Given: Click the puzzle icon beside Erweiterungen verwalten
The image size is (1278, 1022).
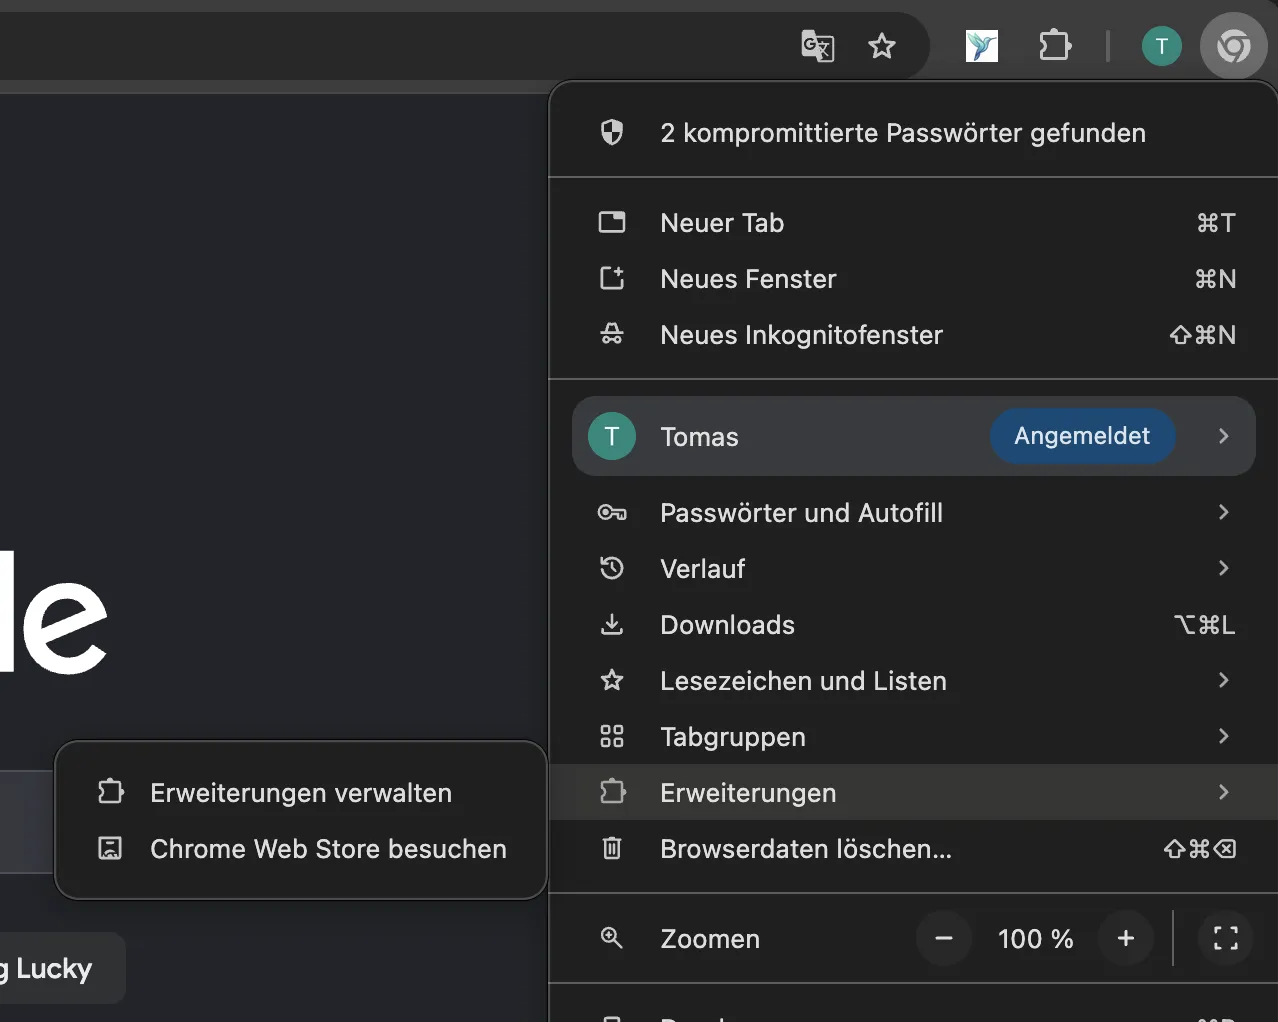Looking at the screenshot, I should click(x=110, y=792).
